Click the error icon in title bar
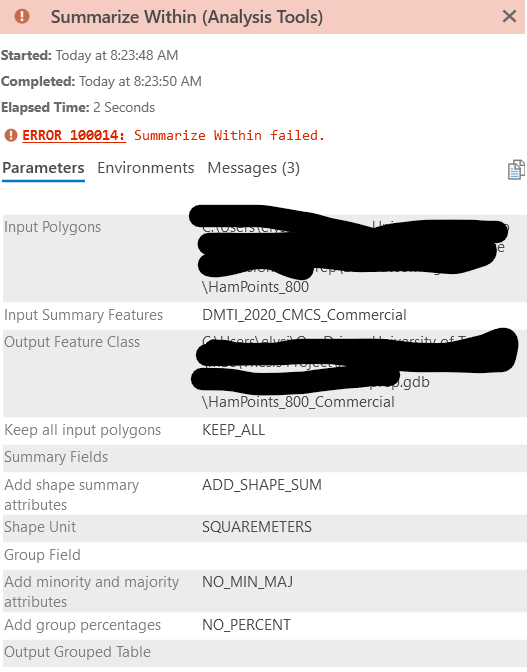This screenshot has width=527, height=672. [x=22, y=16]
